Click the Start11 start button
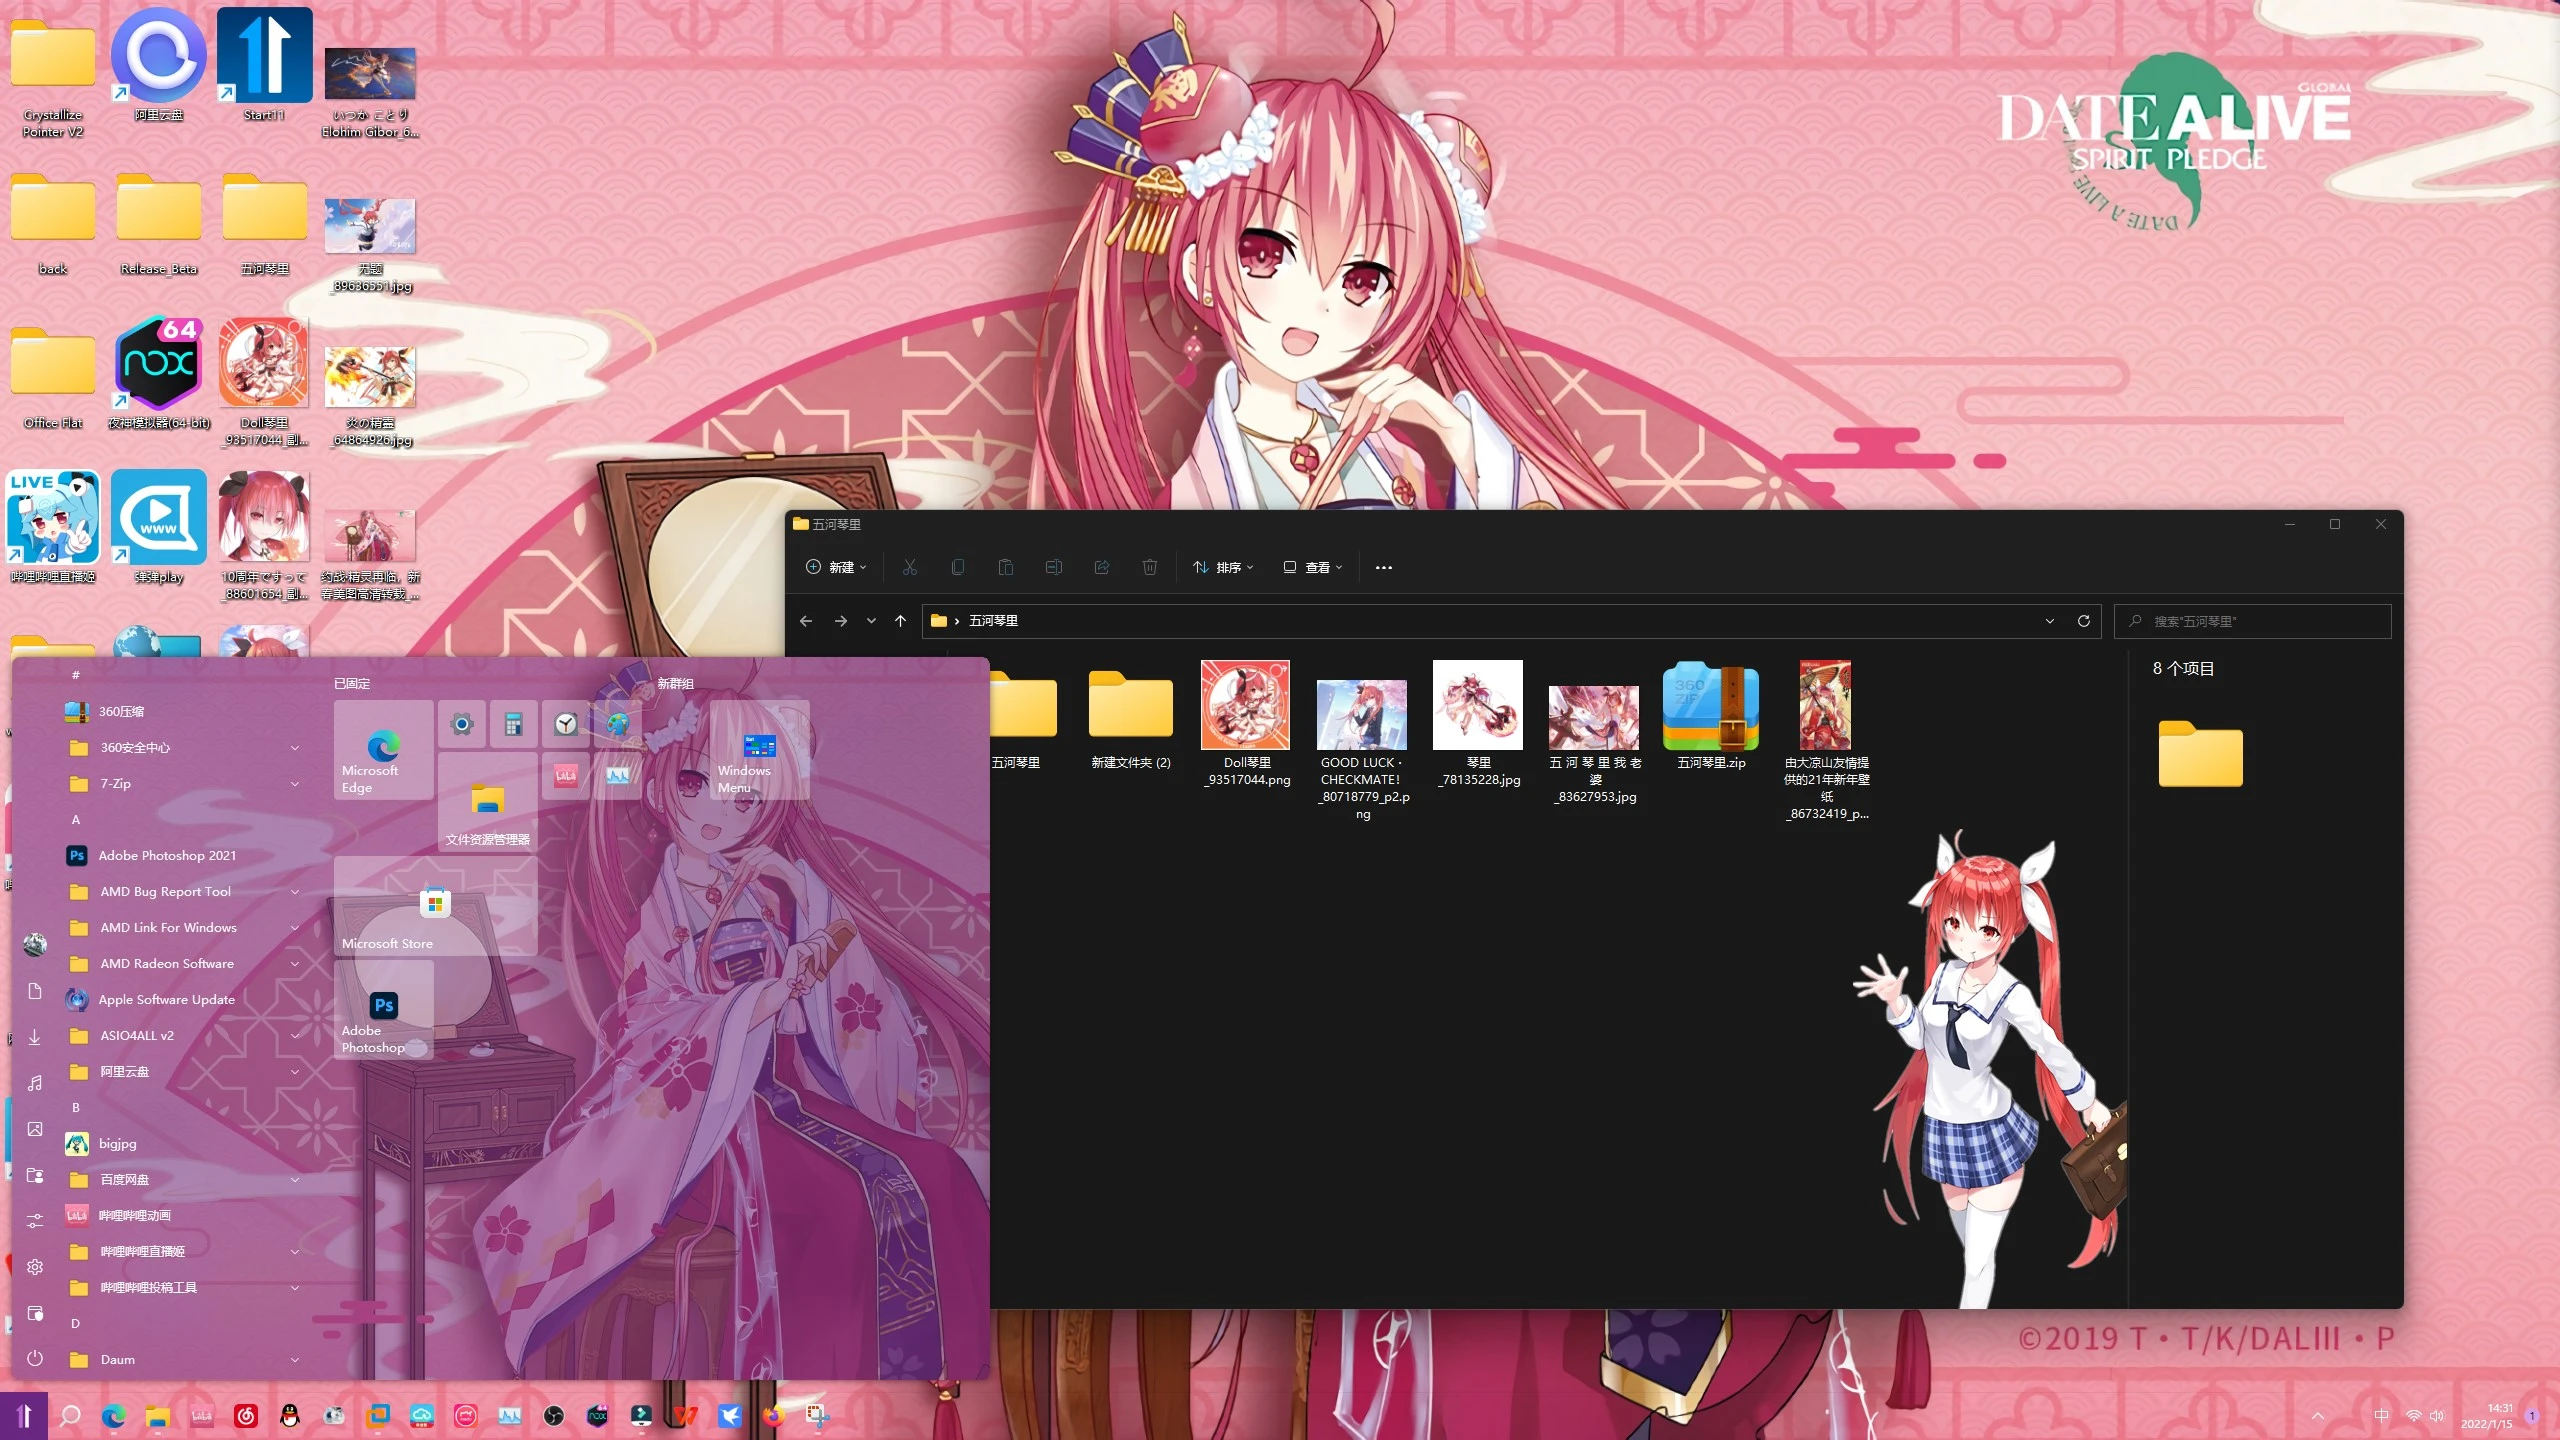This screenshot has height=1440, width=2560. (x=24, y=1416)
